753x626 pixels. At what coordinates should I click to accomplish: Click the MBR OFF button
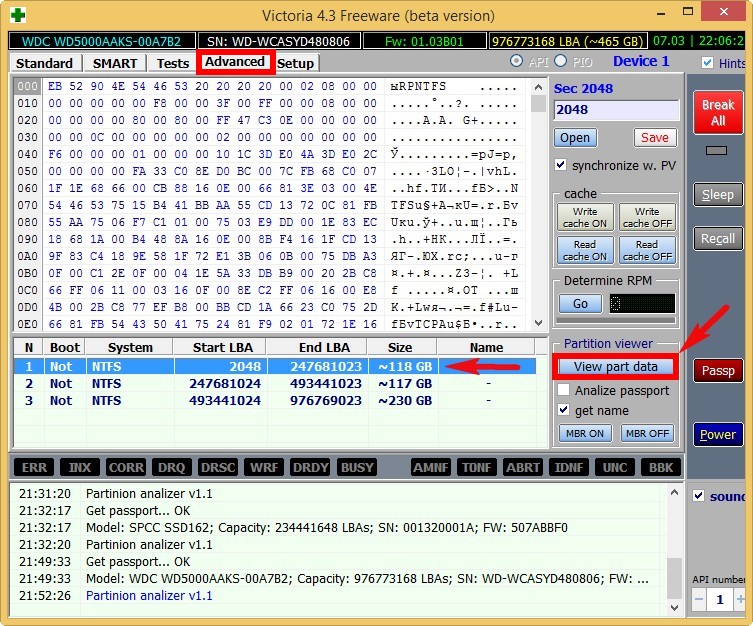(x=647, y=433)
